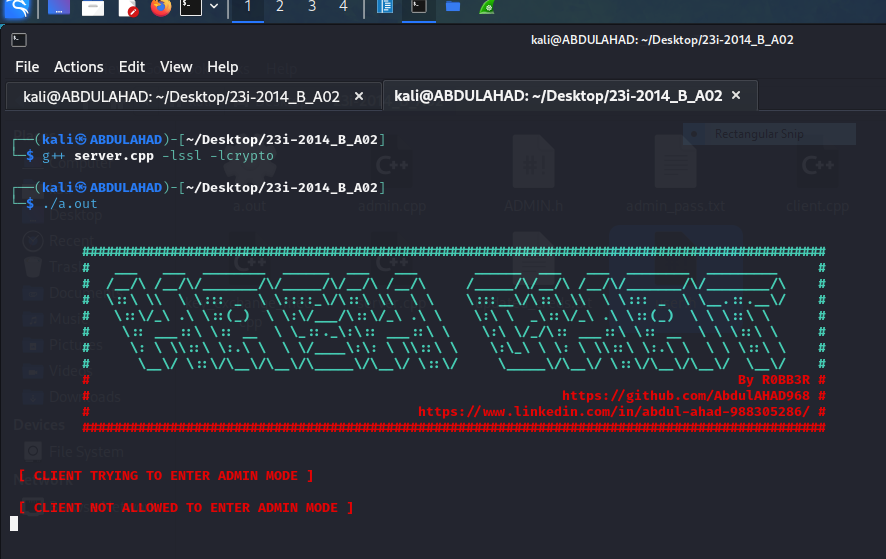886x559 pixels.
Task: Open the Actions menu
Action: [79, 67]
